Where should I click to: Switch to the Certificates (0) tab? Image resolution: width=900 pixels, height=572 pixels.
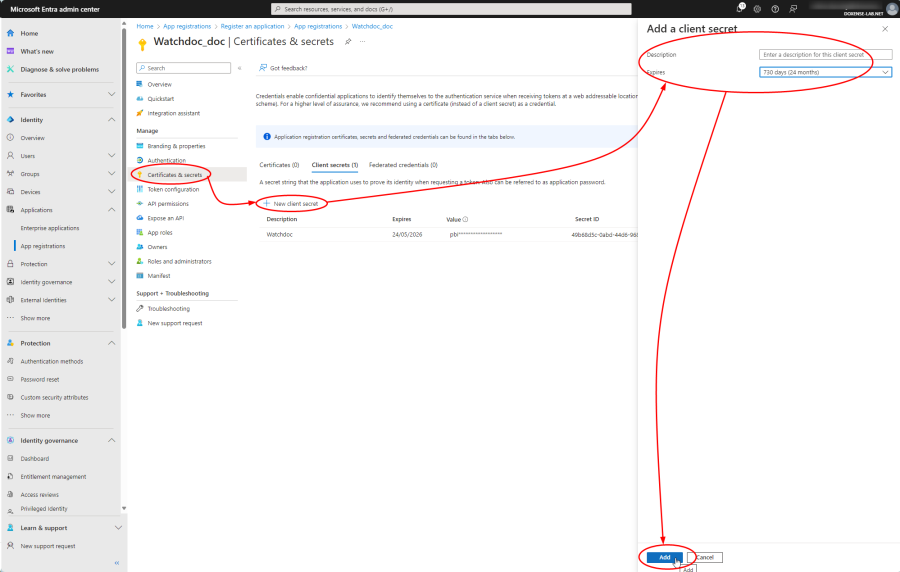[x=279, y=164]
